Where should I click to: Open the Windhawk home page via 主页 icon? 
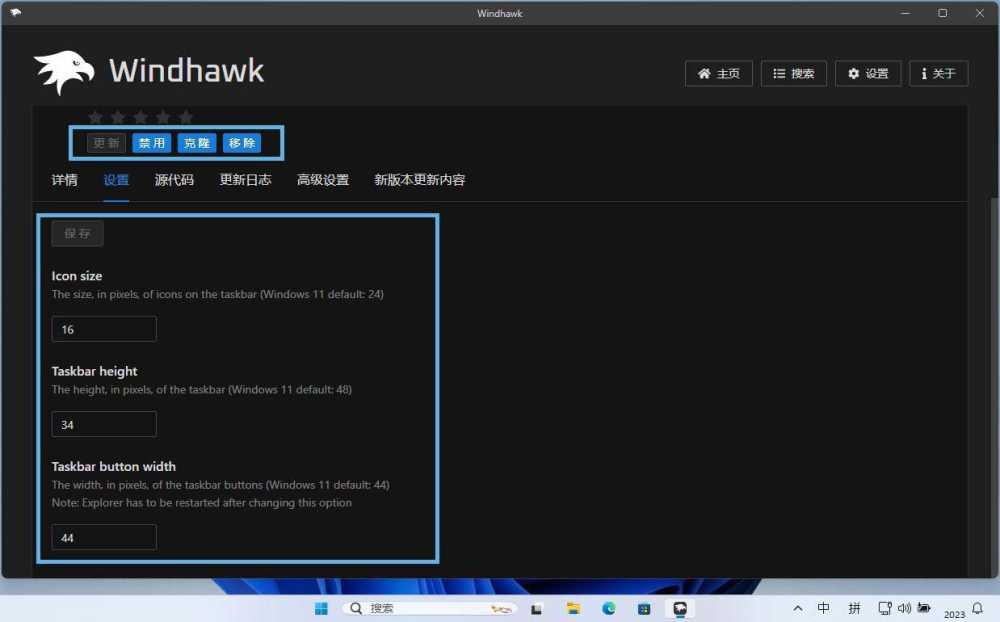718,73
